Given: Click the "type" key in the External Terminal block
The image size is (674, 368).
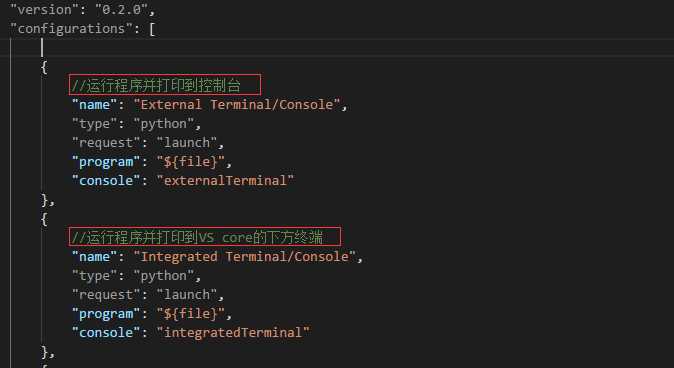Looking at the screenshot, I should click(x=94, y=124).
